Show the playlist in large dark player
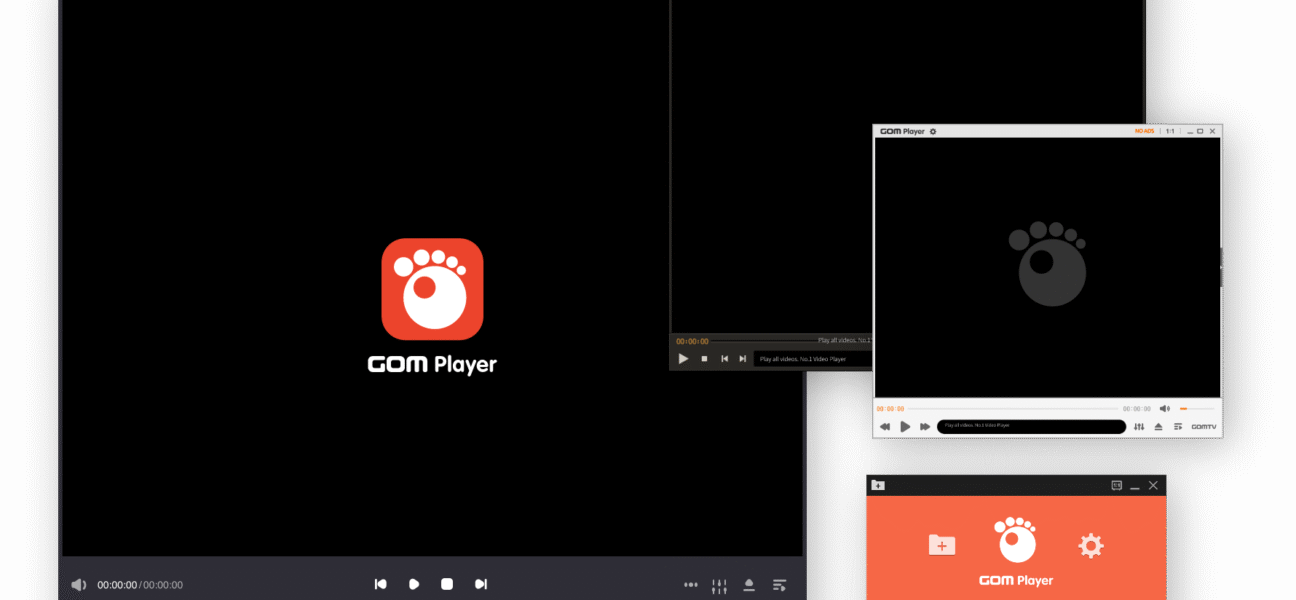 pos(779,585)
